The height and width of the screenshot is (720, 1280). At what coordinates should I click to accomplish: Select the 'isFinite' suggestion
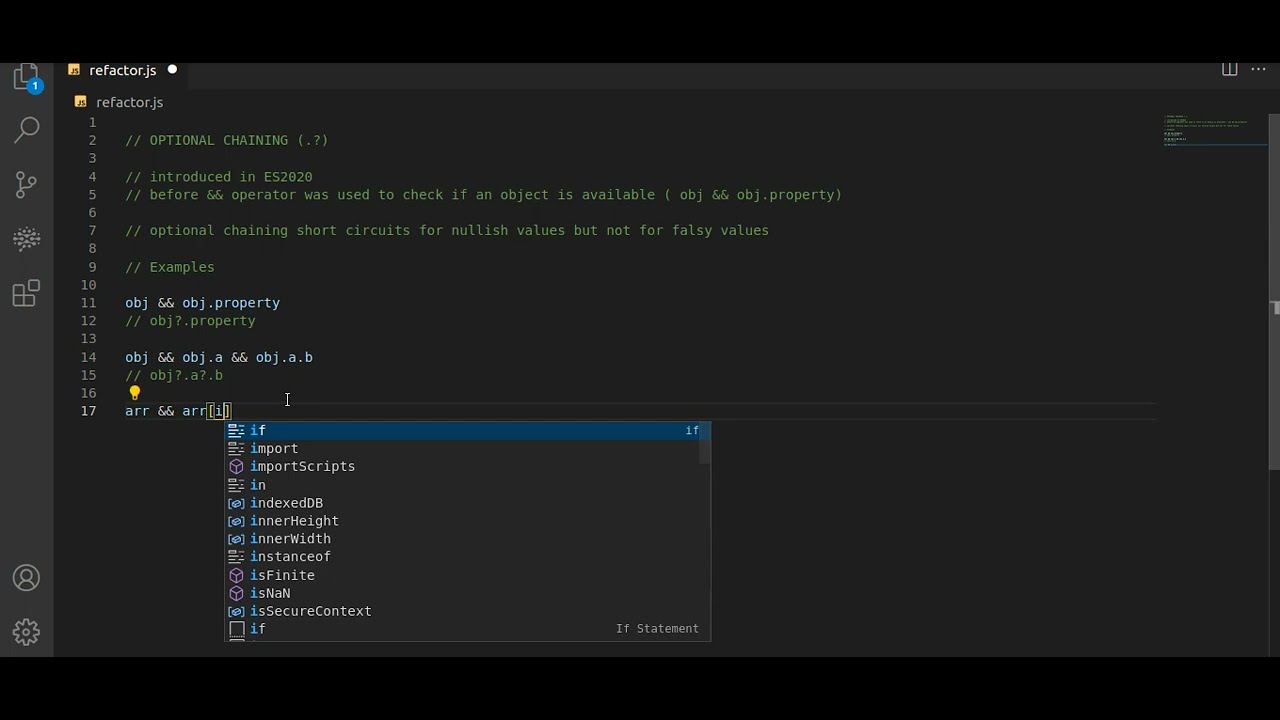[x=467, y=575]
